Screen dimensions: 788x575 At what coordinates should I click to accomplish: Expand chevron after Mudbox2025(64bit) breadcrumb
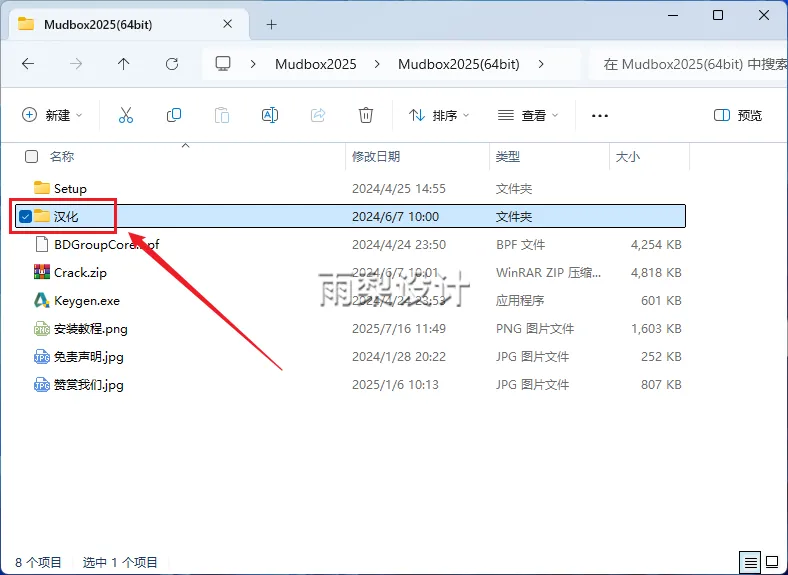pyautogui.click(x=541, y=64)
